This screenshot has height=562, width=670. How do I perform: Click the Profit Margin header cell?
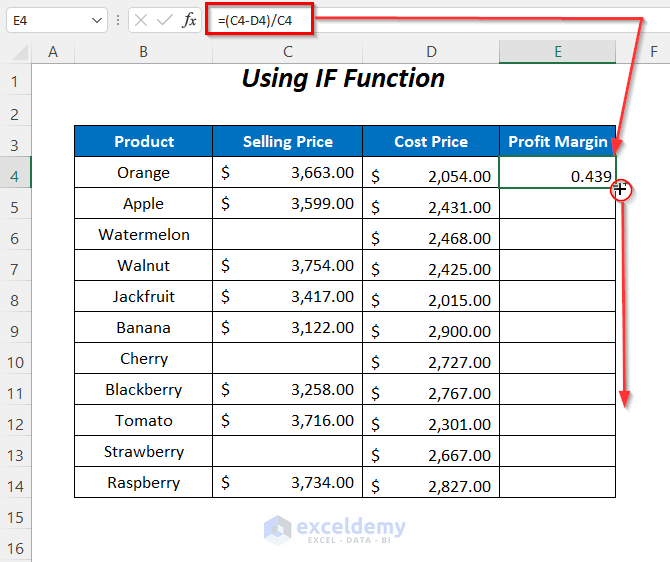(557, 141)
